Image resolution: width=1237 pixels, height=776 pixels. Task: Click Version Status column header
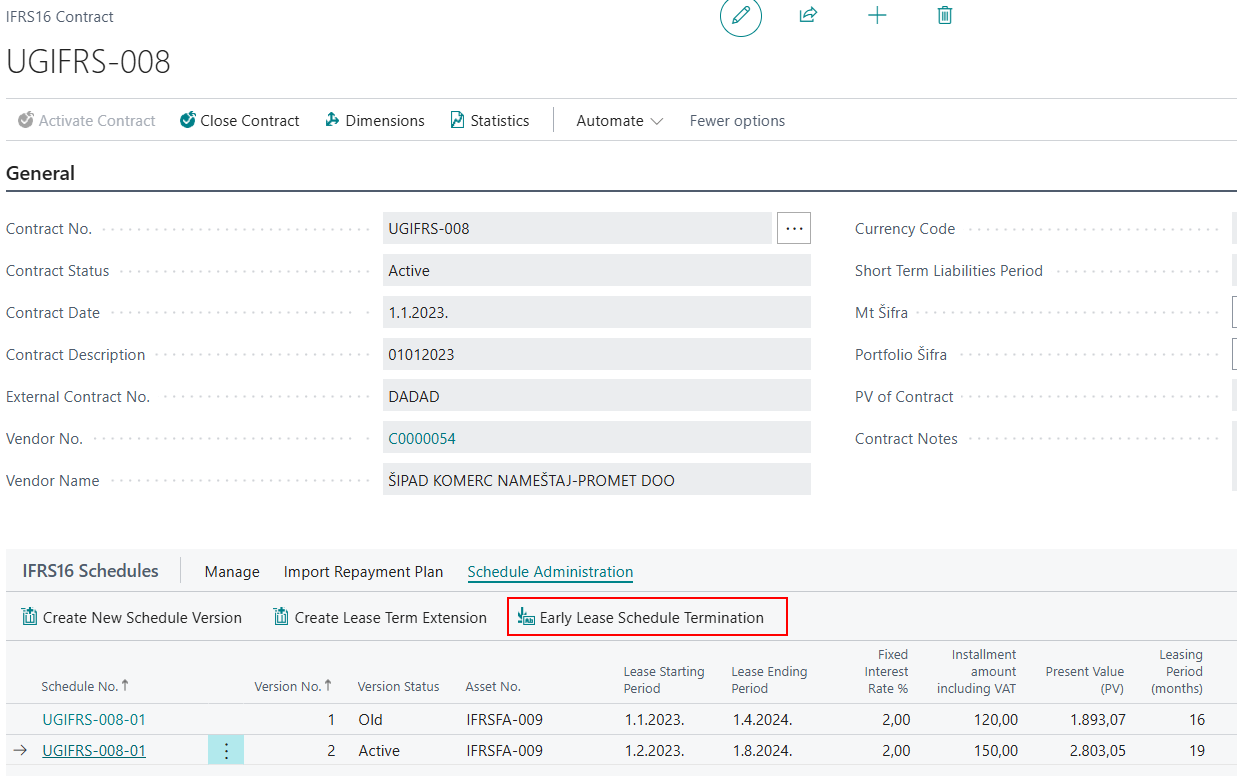coord(399,686)
